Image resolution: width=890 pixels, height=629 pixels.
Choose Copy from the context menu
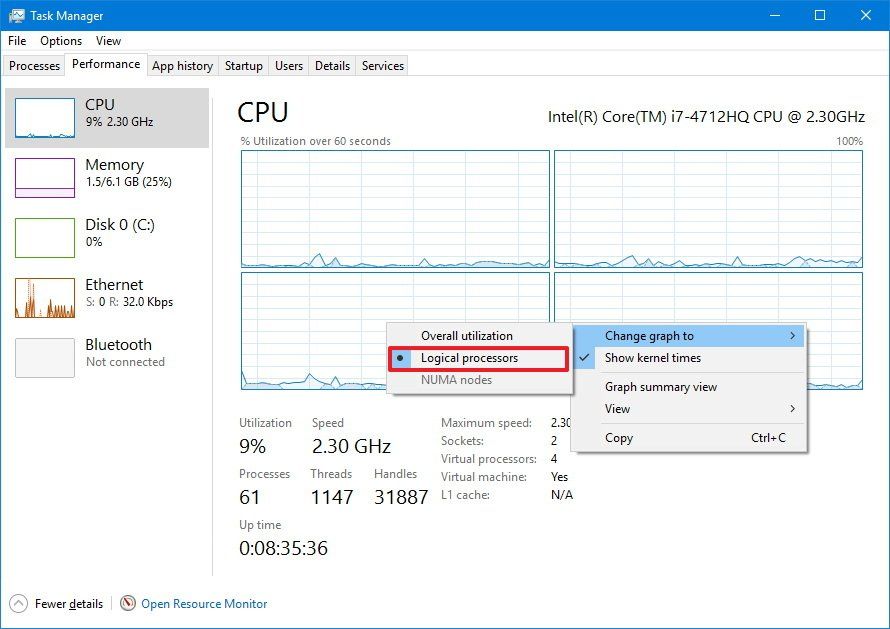619,438
